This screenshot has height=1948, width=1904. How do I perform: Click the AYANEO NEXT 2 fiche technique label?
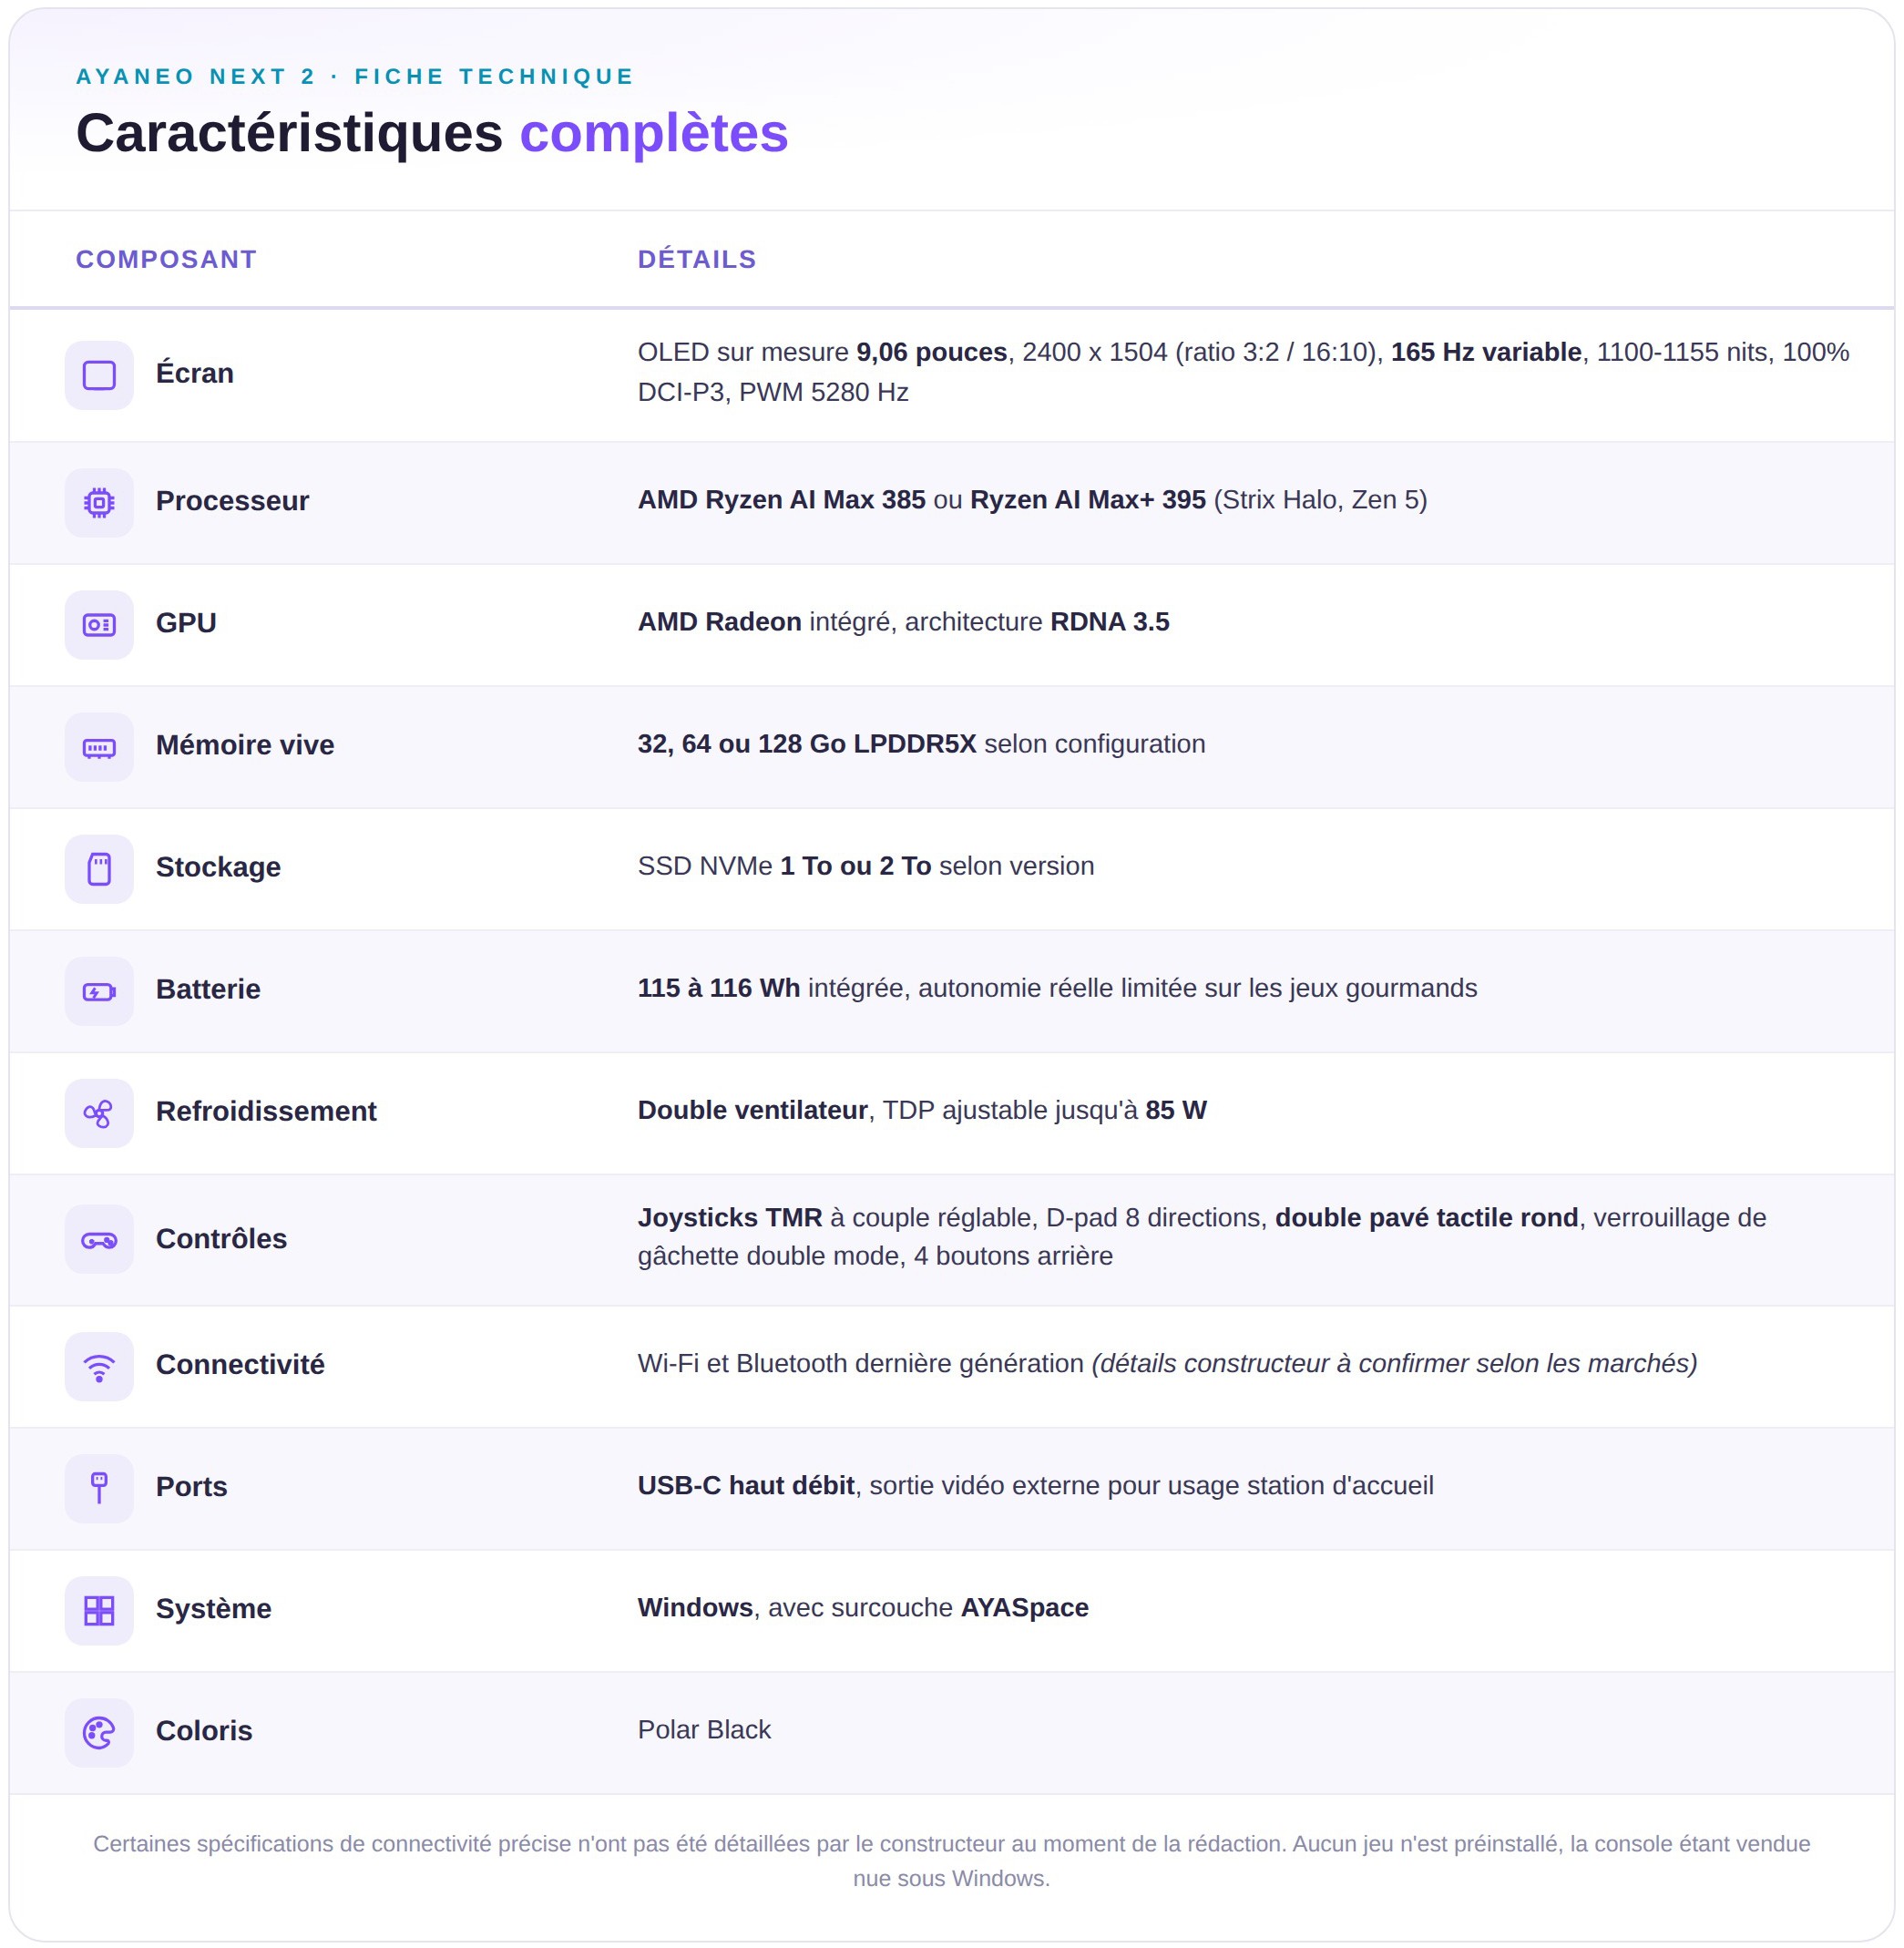click(x=355, y=76)
